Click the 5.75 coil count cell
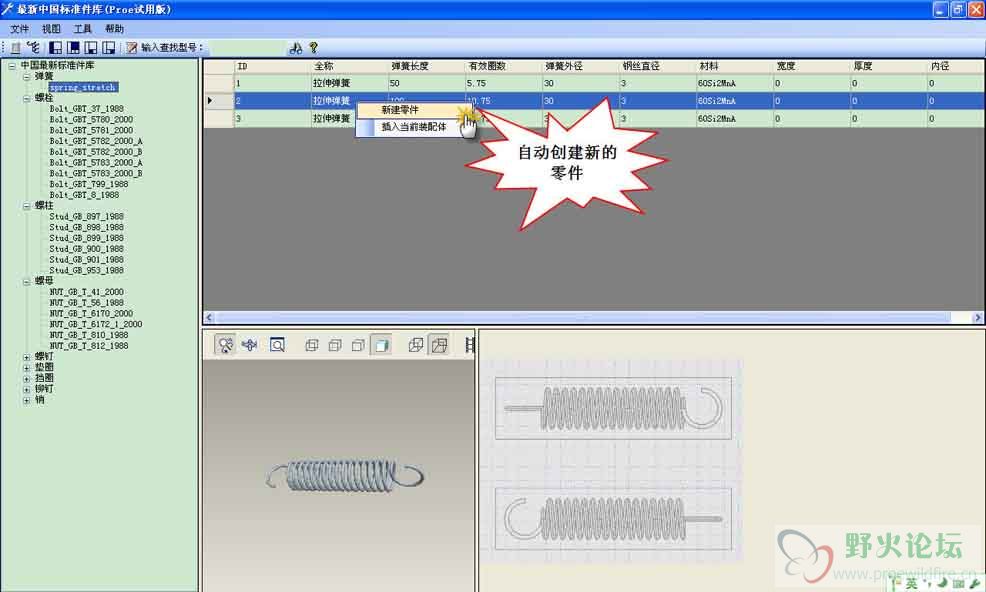986x592 pixels. [x=504, y=83]
